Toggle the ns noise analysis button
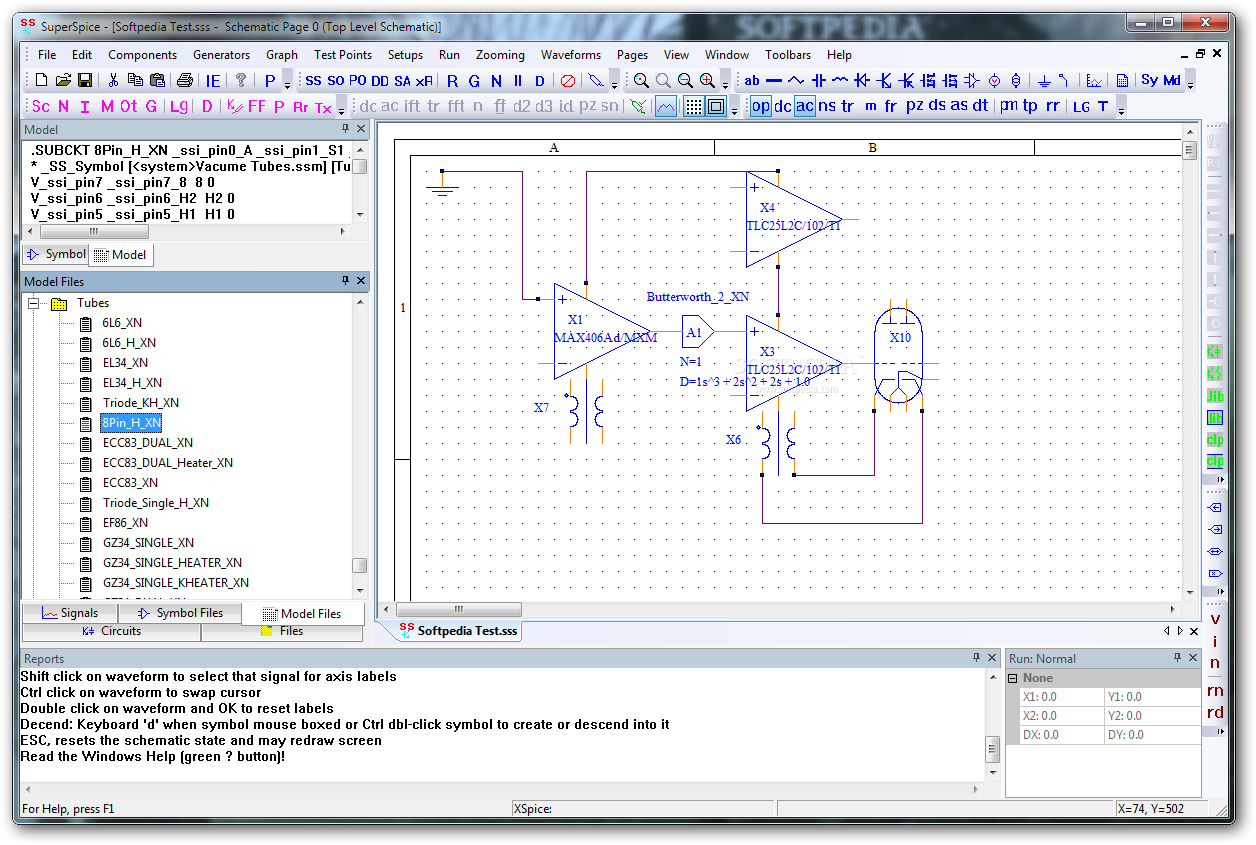This screenshot has width=1256, height=845. point(827,106)
